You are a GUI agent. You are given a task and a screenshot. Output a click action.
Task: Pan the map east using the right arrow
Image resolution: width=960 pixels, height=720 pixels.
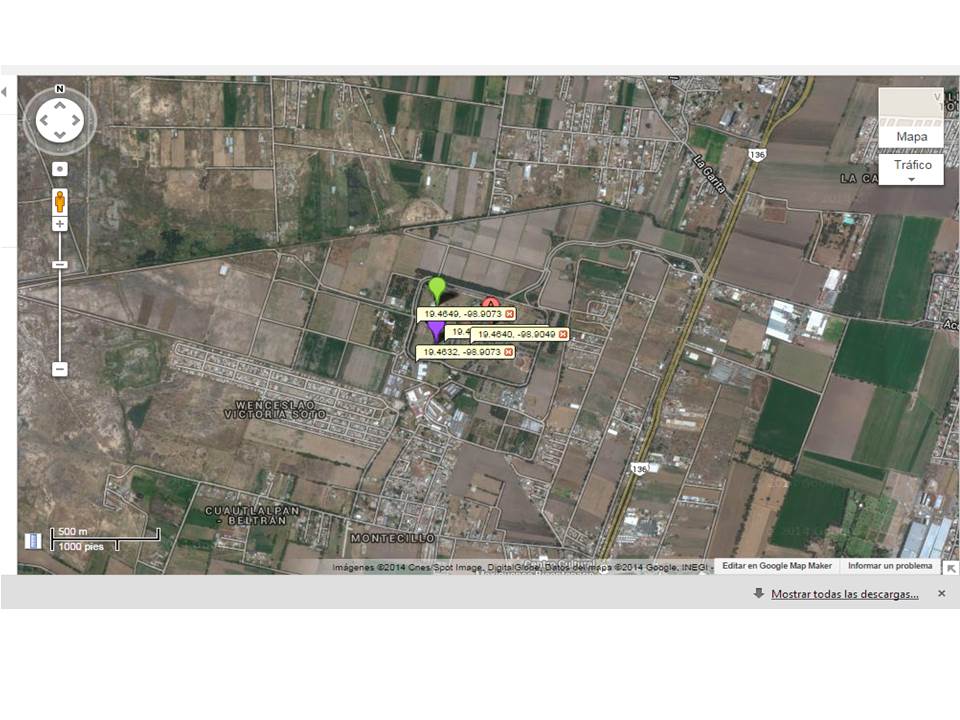[x=77, y=121]
